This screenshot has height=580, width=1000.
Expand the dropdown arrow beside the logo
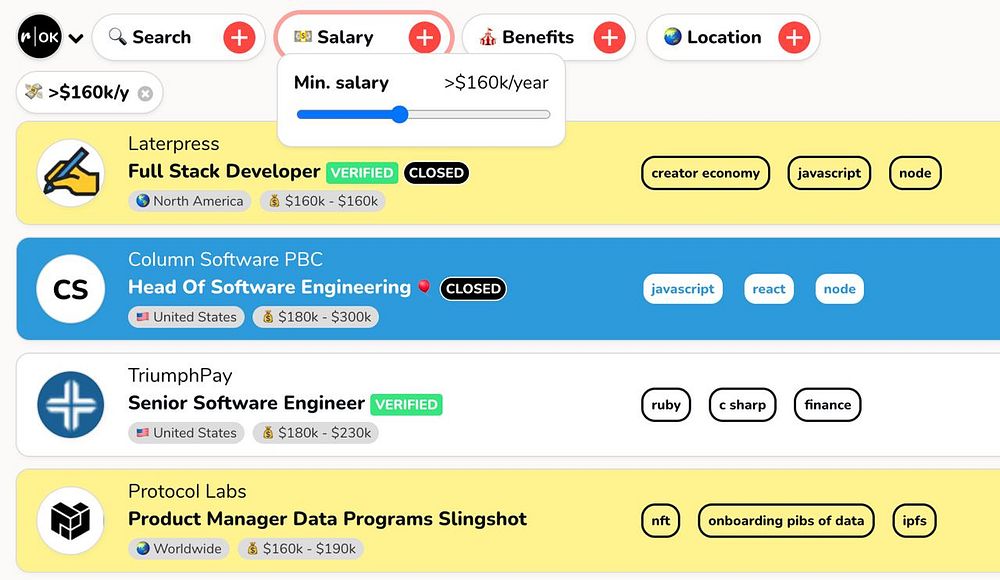(76, 38)
